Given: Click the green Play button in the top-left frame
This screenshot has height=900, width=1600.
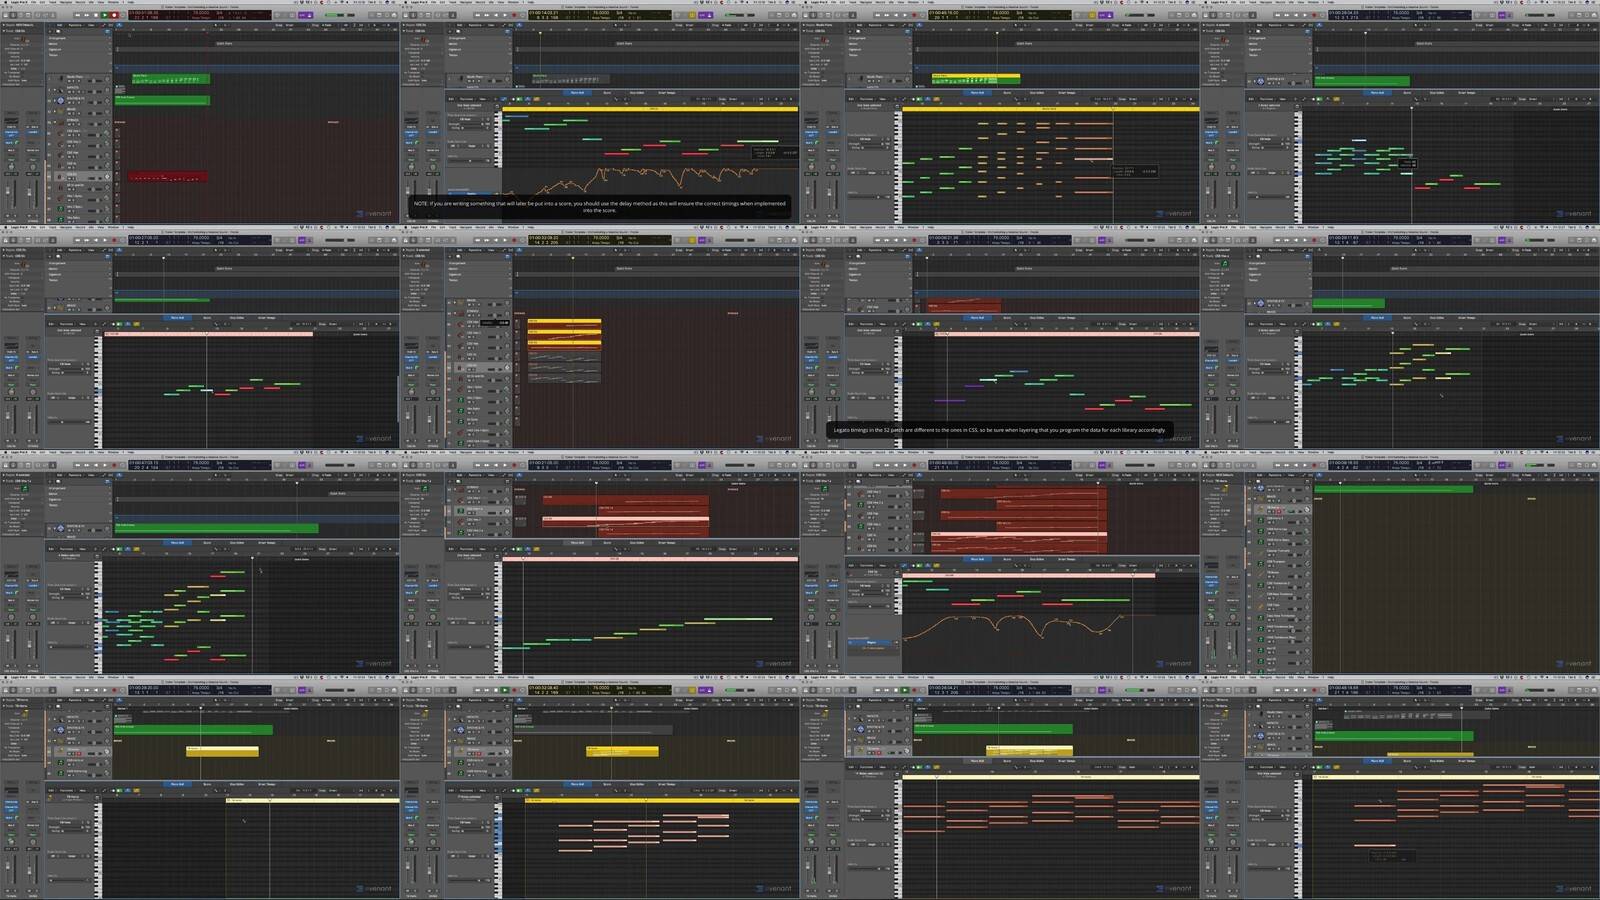Looking at the screenshot, I should [104, 15].
